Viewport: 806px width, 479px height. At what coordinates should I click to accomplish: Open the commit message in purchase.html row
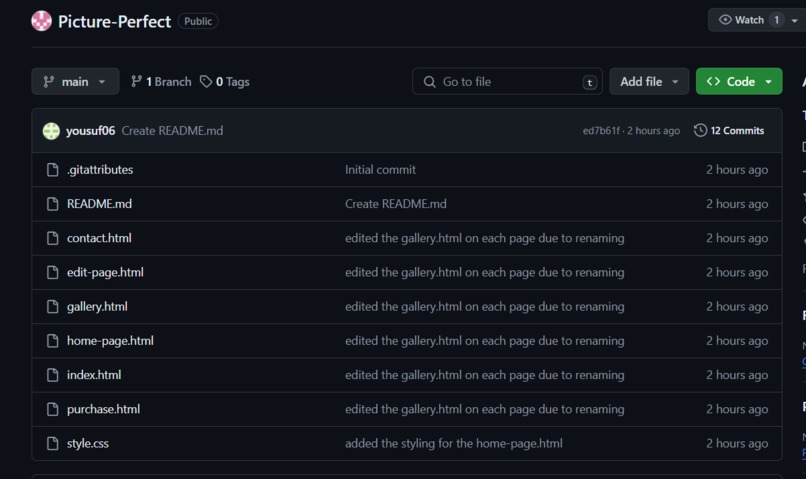(485, 409)
